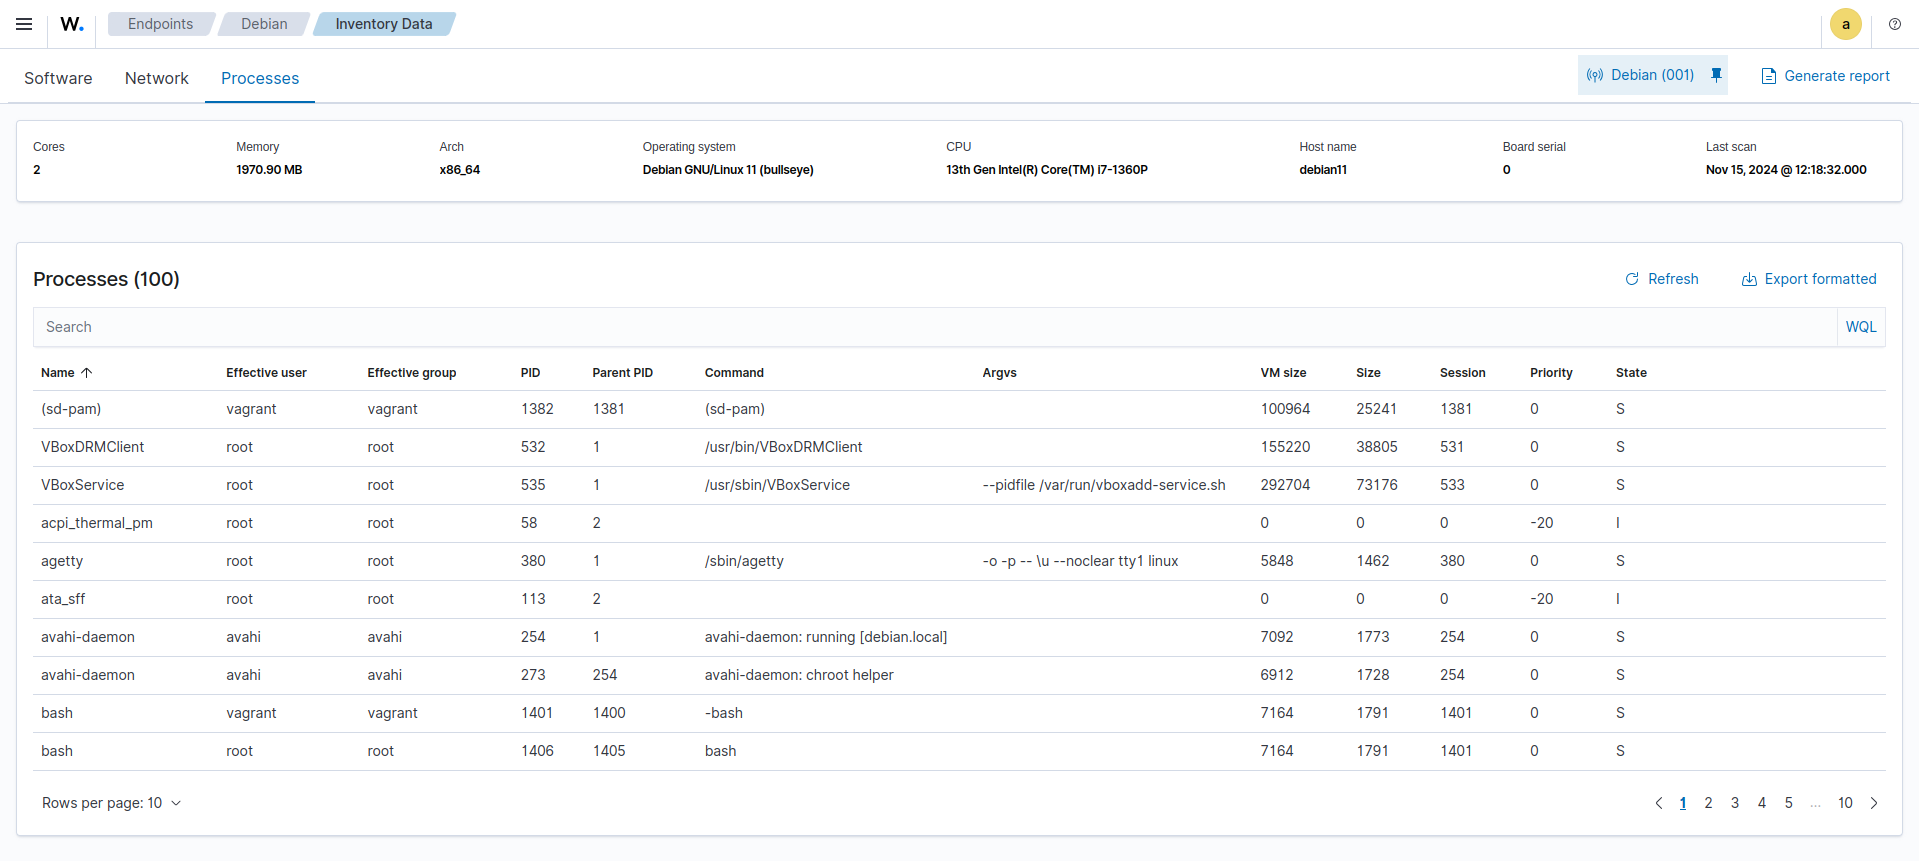1919x861 pixels.
Task: Sort by Argvs column header
Action: click(999, 373)
